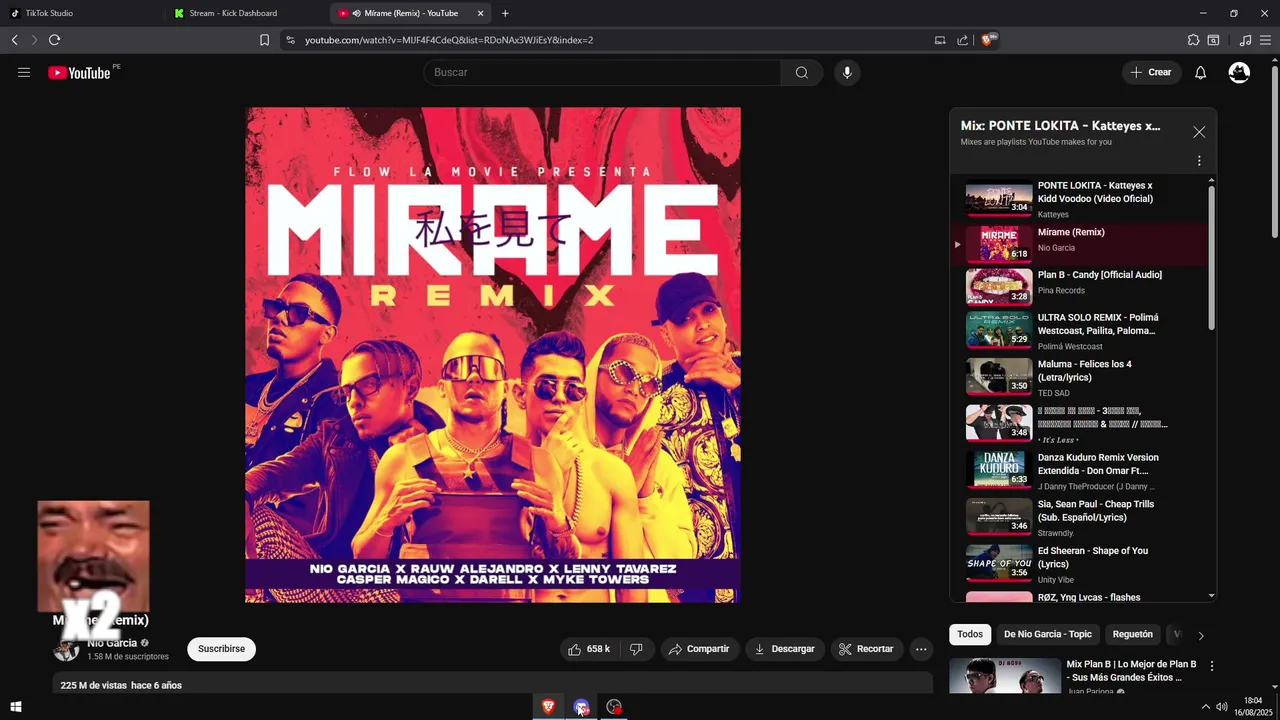The image size is (1280, 720).
Task: Open the Brave Shields lion icon
Action: click(989, 40)
